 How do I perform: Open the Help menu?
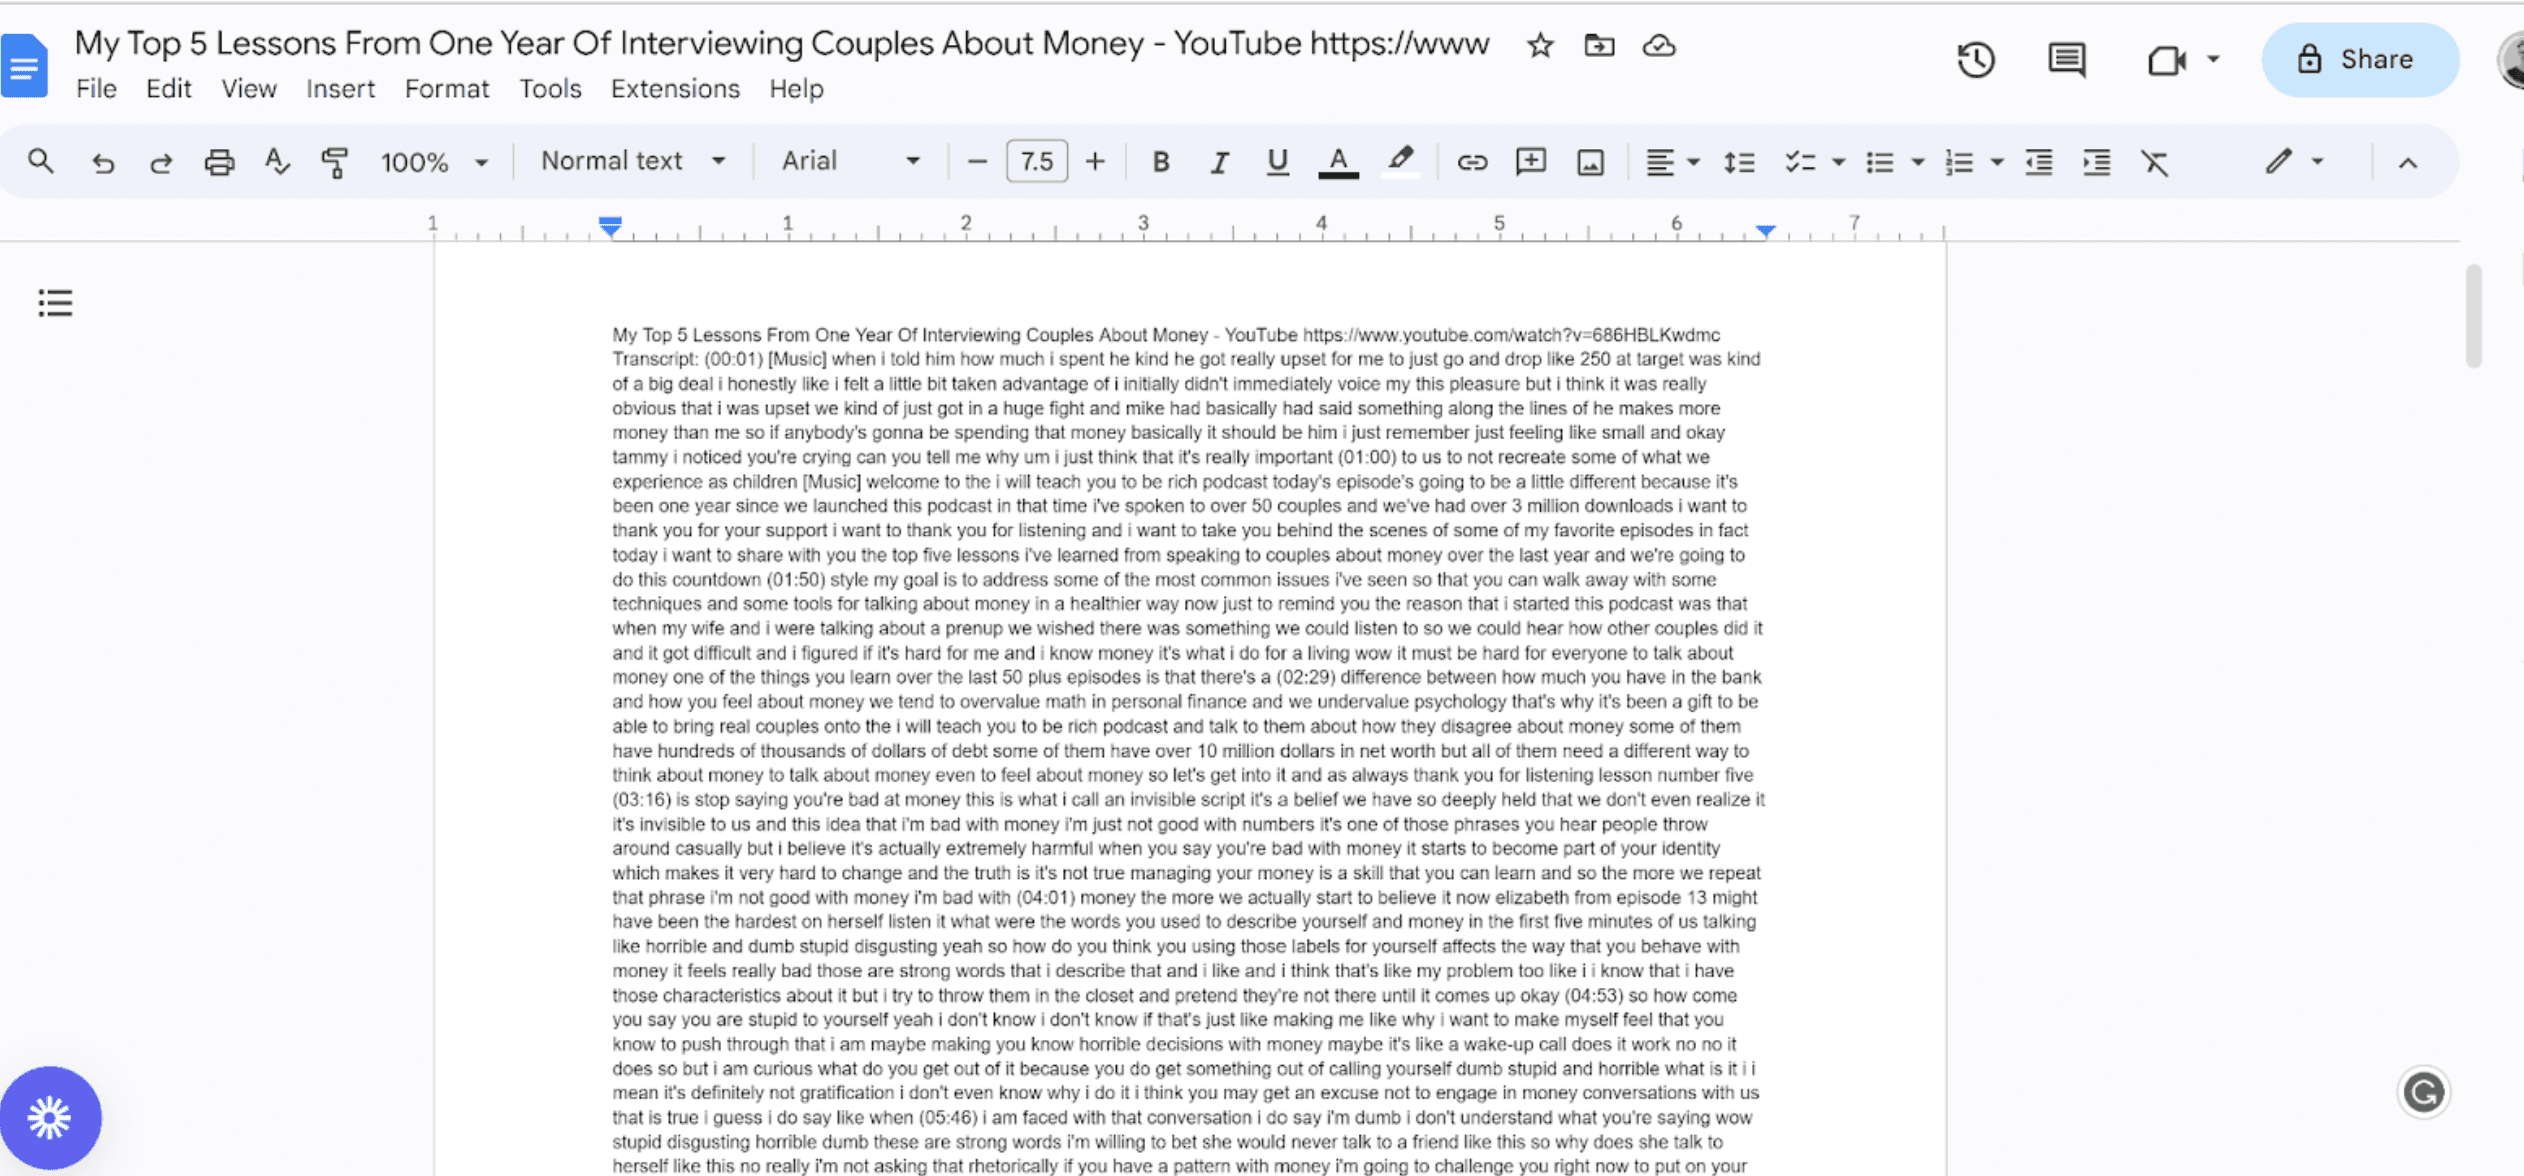tap(796, 89)
